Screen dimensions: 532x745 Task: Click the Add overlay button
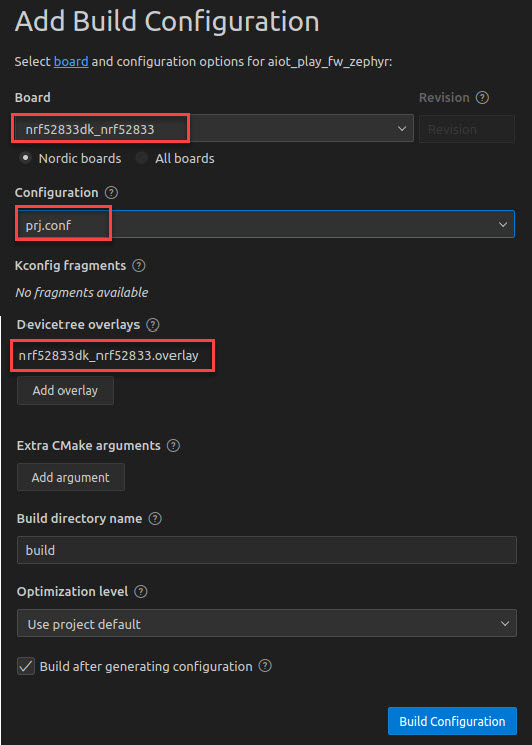[x=65, y=391]
